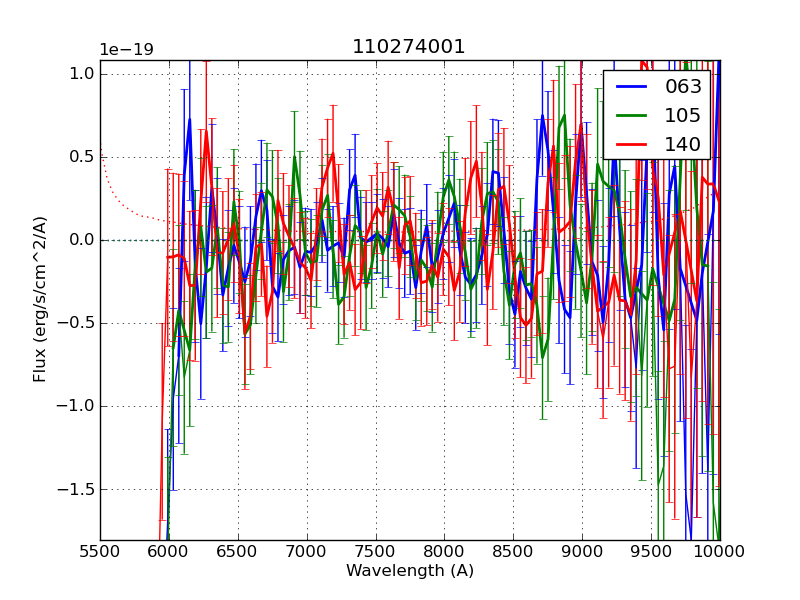The height and width of the screenshot is (600, 800).
Task: Click the 6500 x-axis tick label
Action: point(238,552)
